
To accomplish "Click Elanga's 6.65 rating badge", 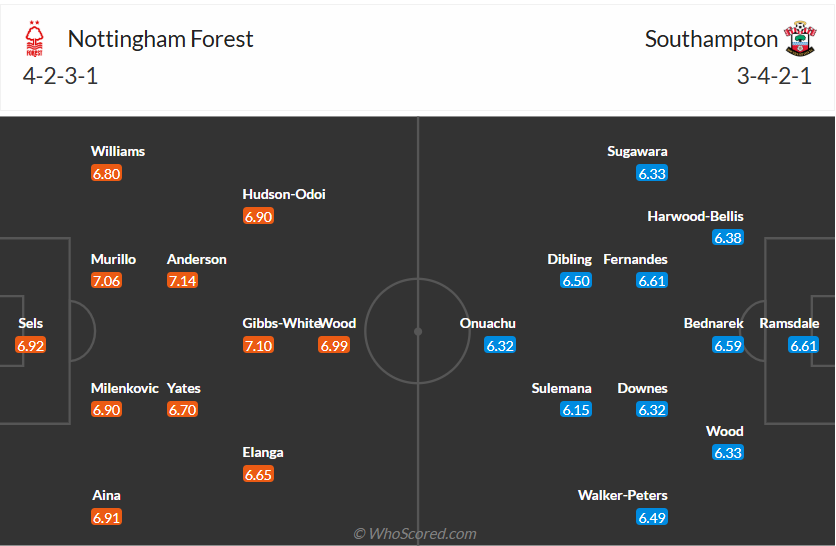I will [258, 474].
